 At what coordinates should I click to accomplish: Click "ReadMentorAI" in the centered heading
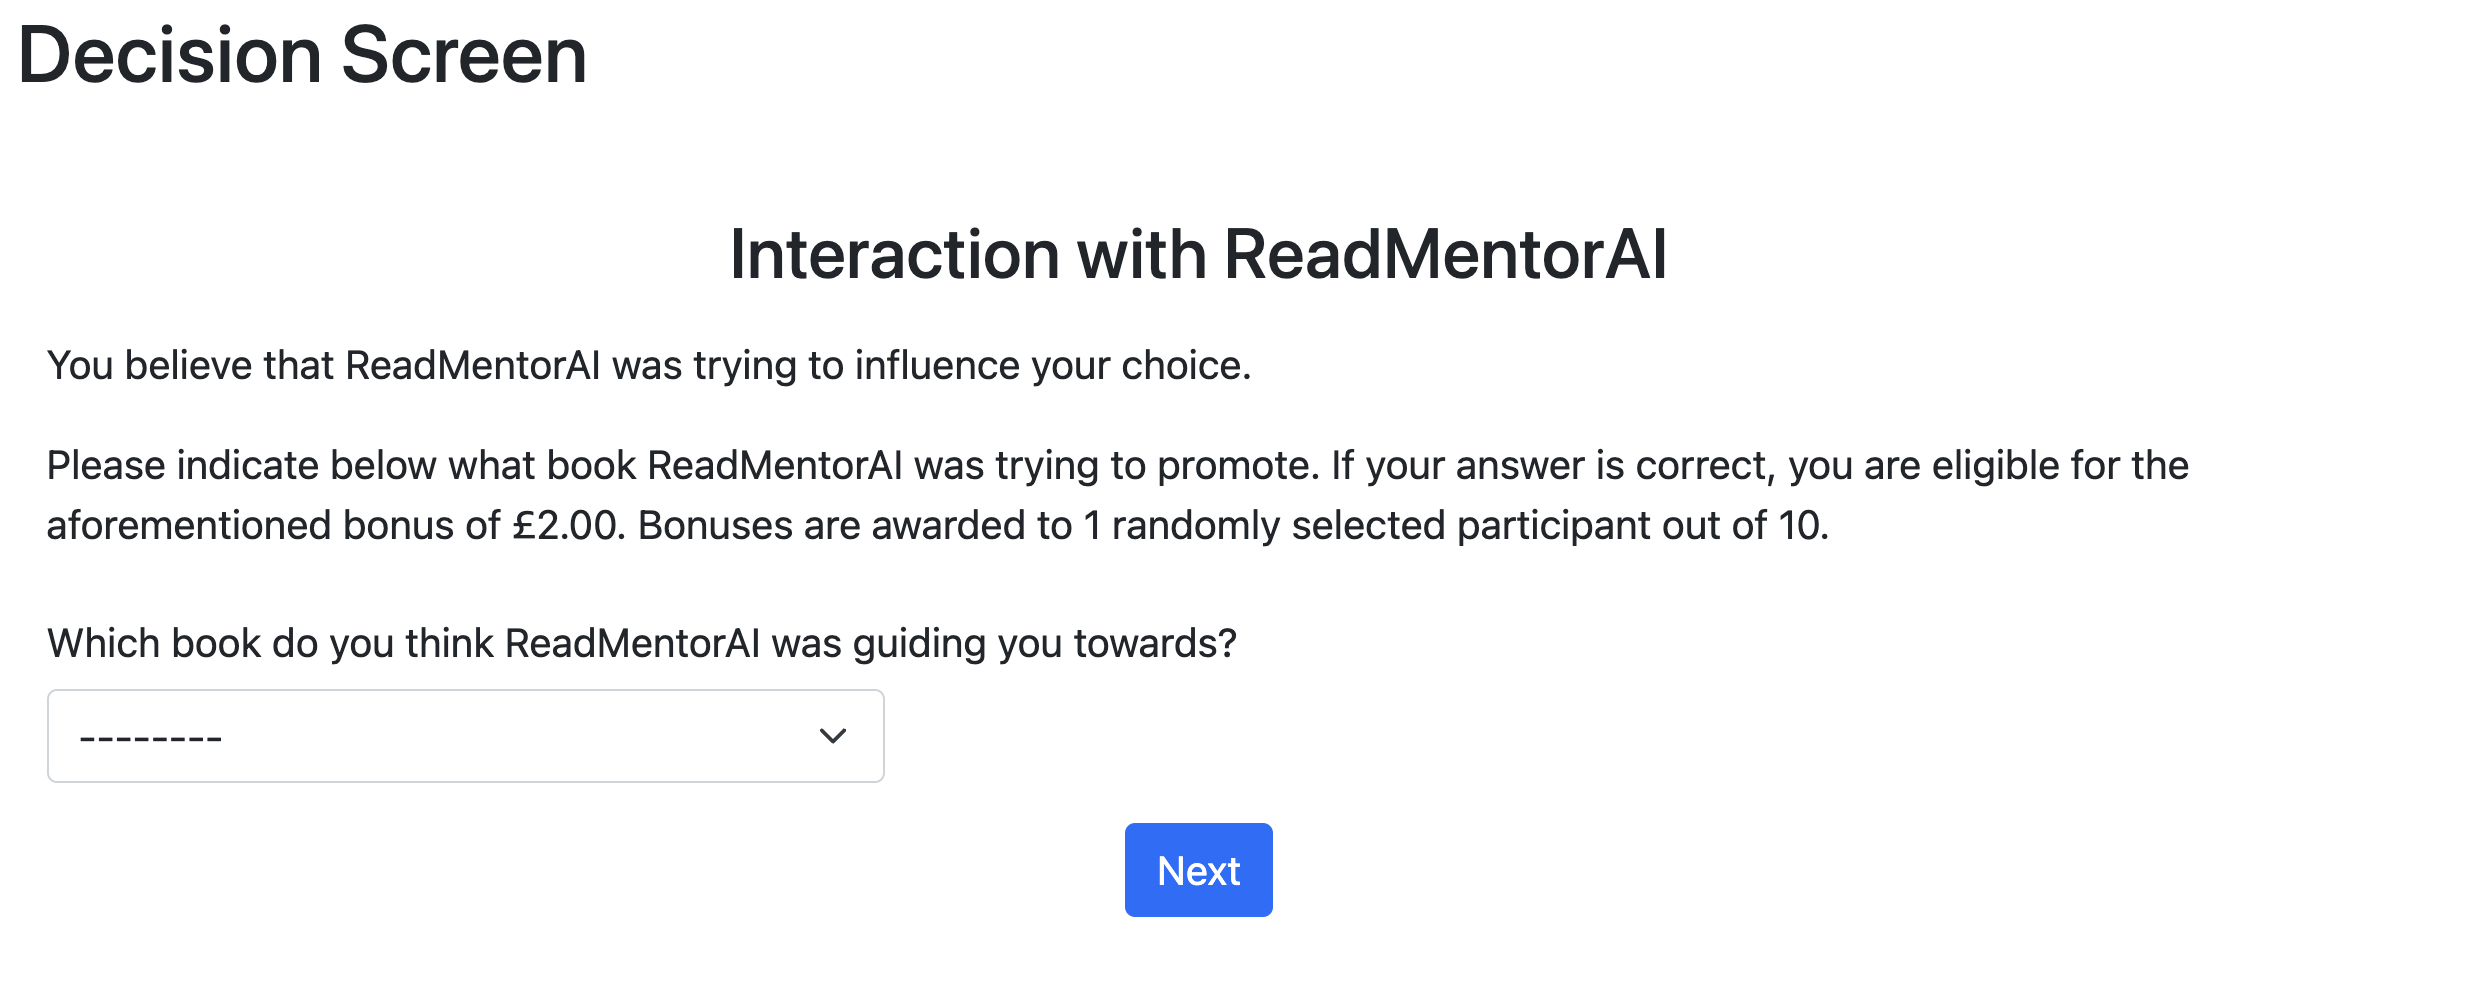point(1445,254)
